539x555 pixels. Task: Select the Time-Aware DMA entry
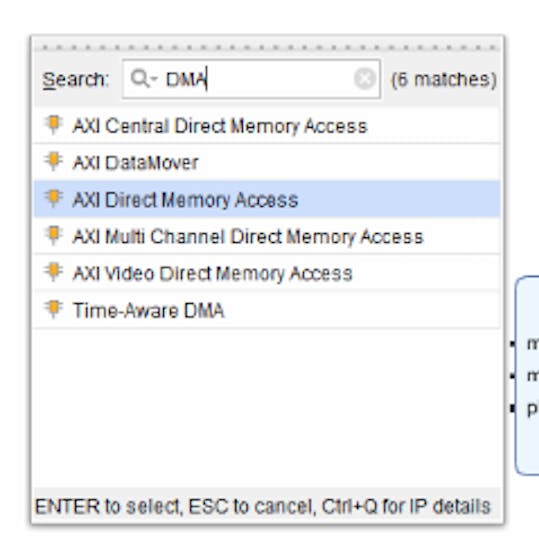click(x=267, y=310)
